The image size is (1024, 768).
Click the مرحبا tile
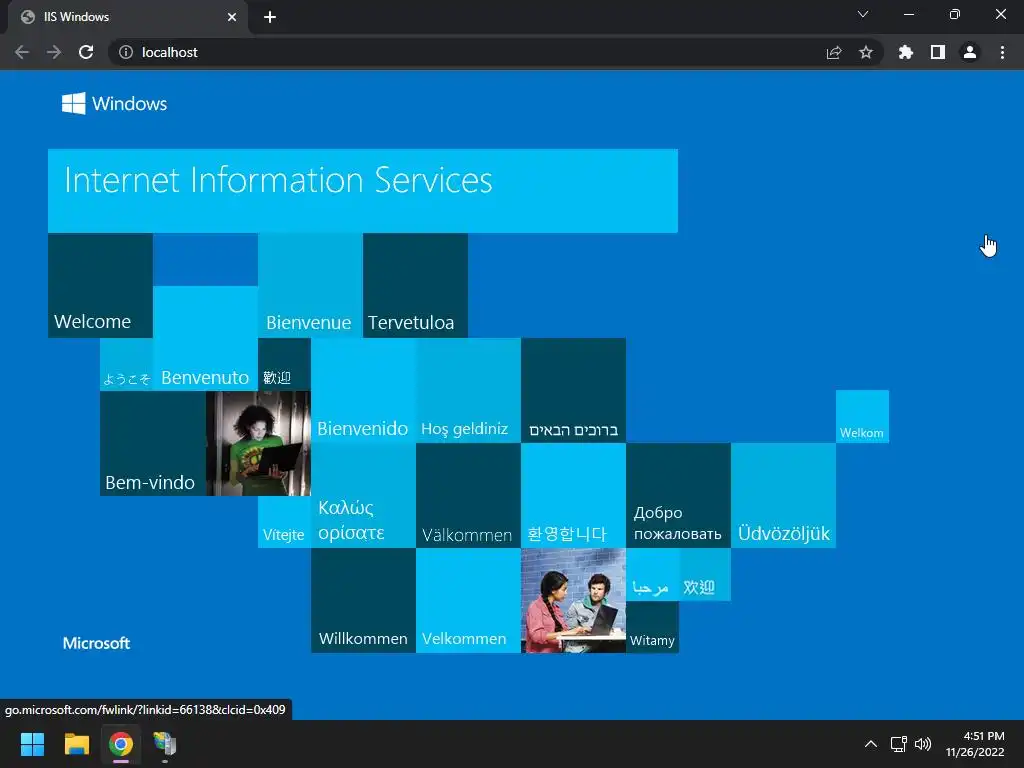click(652, 574)
